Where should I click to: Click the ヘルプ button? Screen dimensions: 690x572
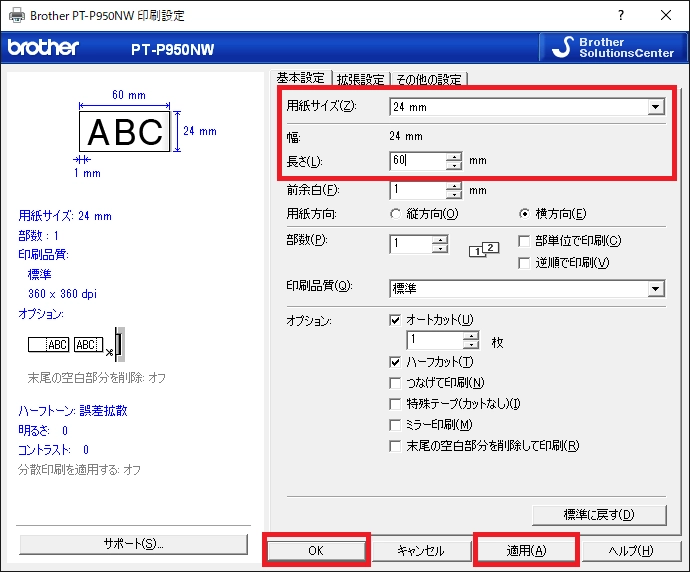[x=631, y=550]
